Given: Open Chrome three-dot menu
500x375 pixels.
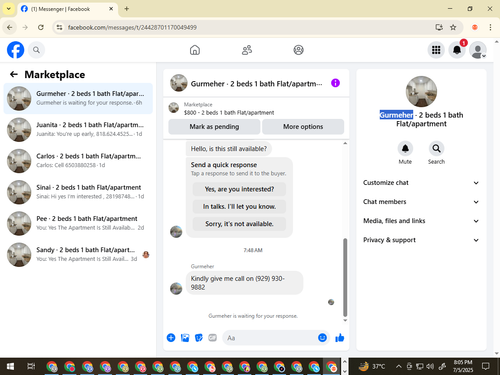Looking at the screenshot, I should coord(490,27).
